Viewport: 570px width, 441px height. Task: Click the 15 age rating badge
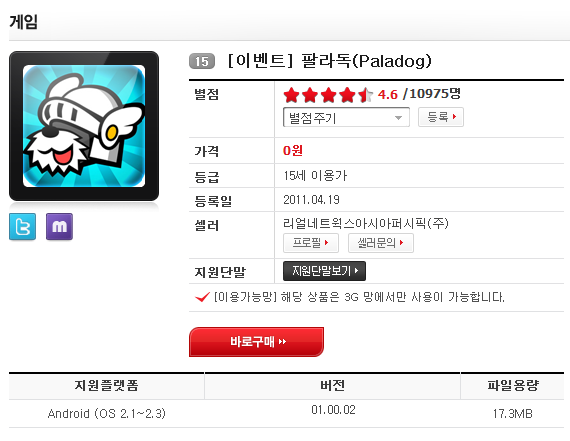pyautogui.click(x=202, y=61)
